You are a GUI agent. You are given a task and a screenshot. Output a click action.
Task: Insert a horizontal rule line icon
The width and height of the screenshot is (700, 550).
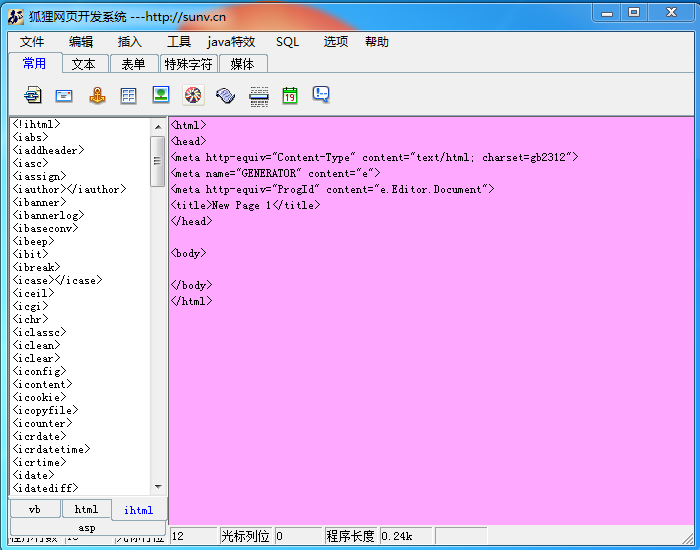(258, 96)
